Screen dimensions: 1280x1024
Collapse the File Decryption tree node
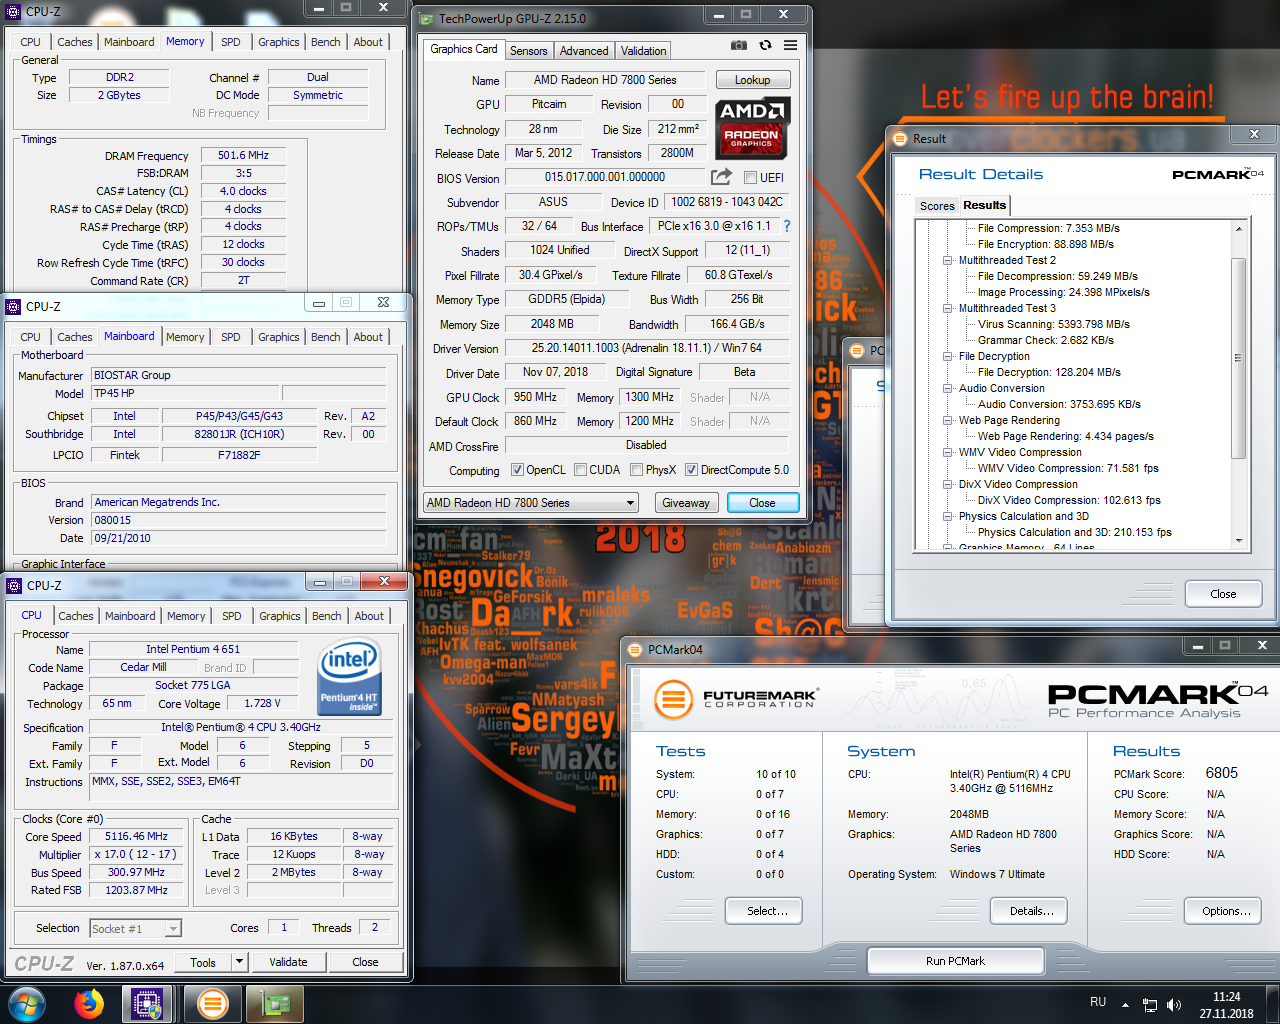948,356
